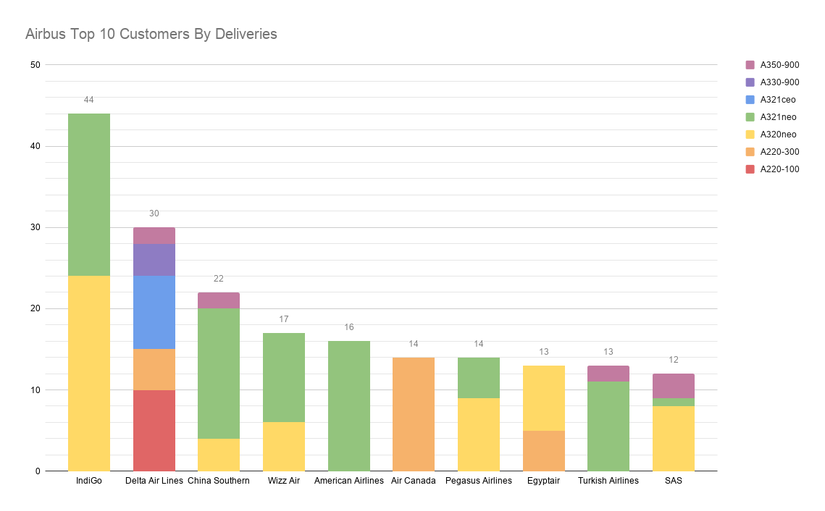Click the 44 data label above IndiGo

tap(88, 99)
